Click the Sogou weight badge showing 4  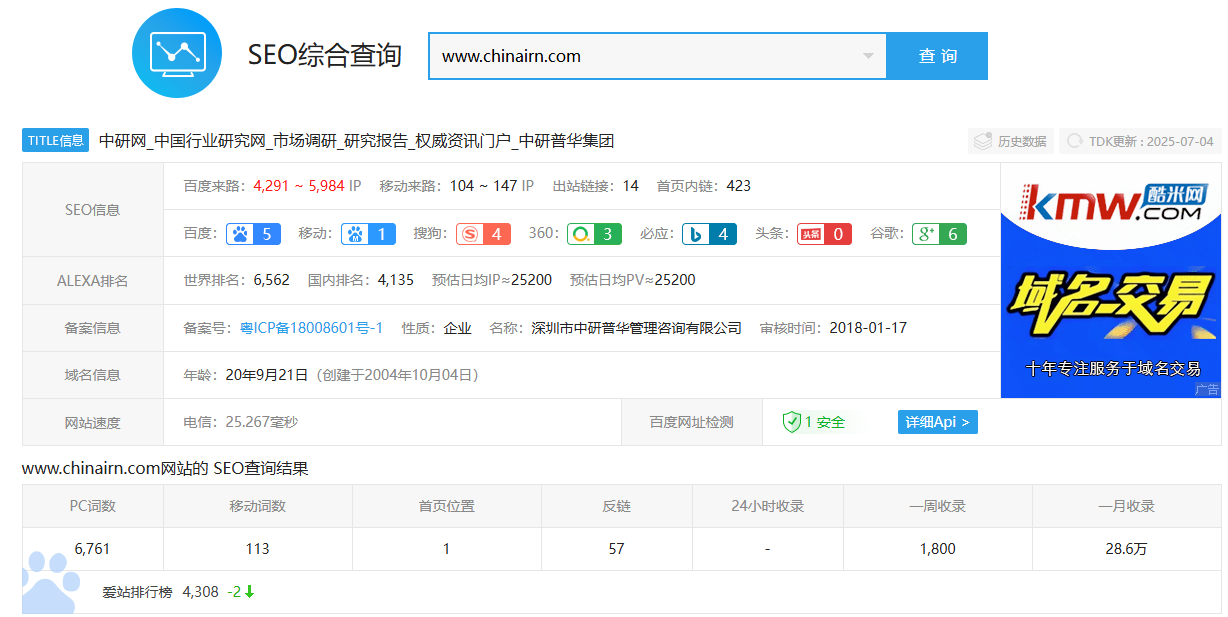pos(483,234)
